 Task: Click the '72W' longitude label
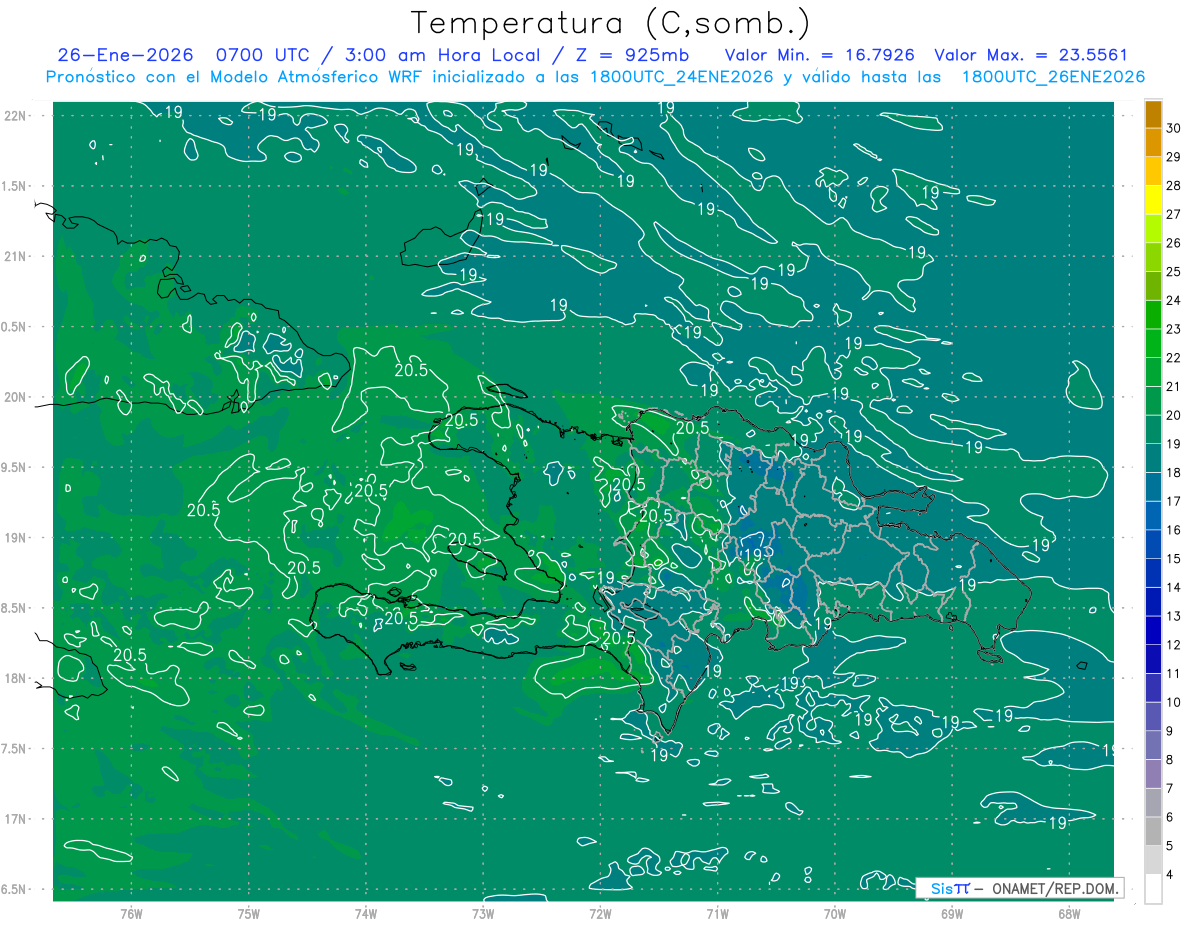click(x=600, y=913)
